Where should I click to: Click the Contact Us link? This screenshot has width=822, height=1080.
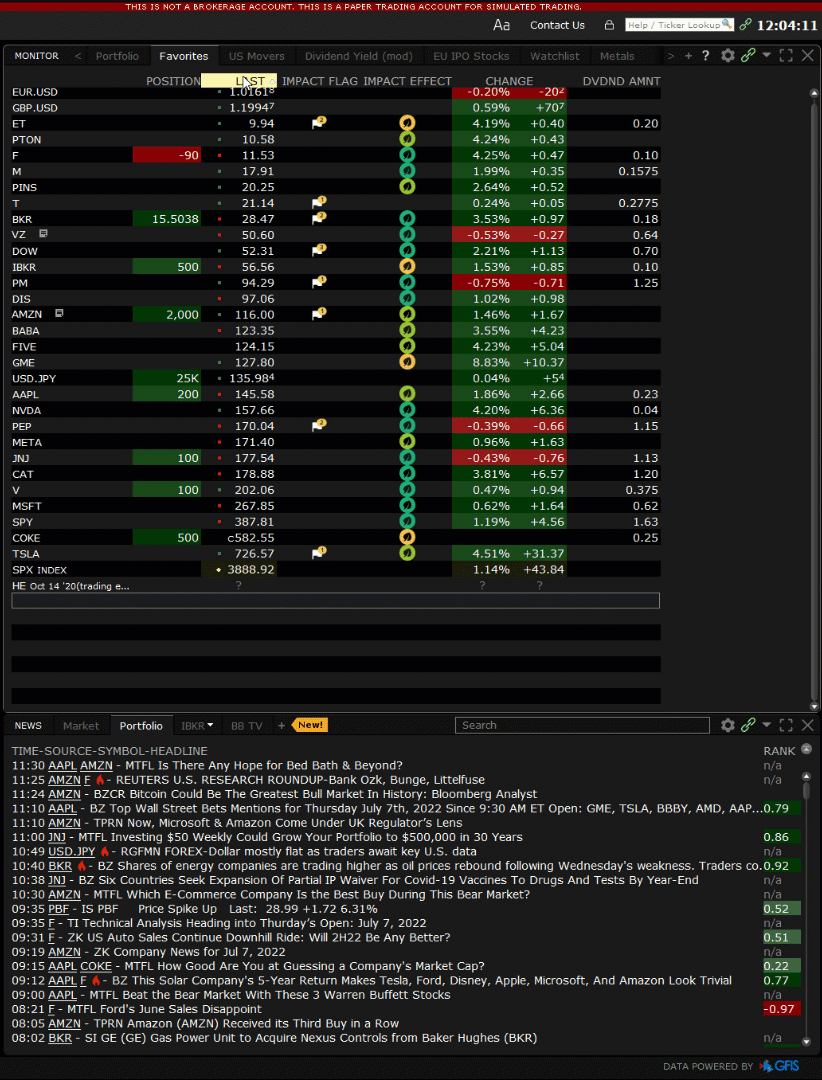(557, 25)
